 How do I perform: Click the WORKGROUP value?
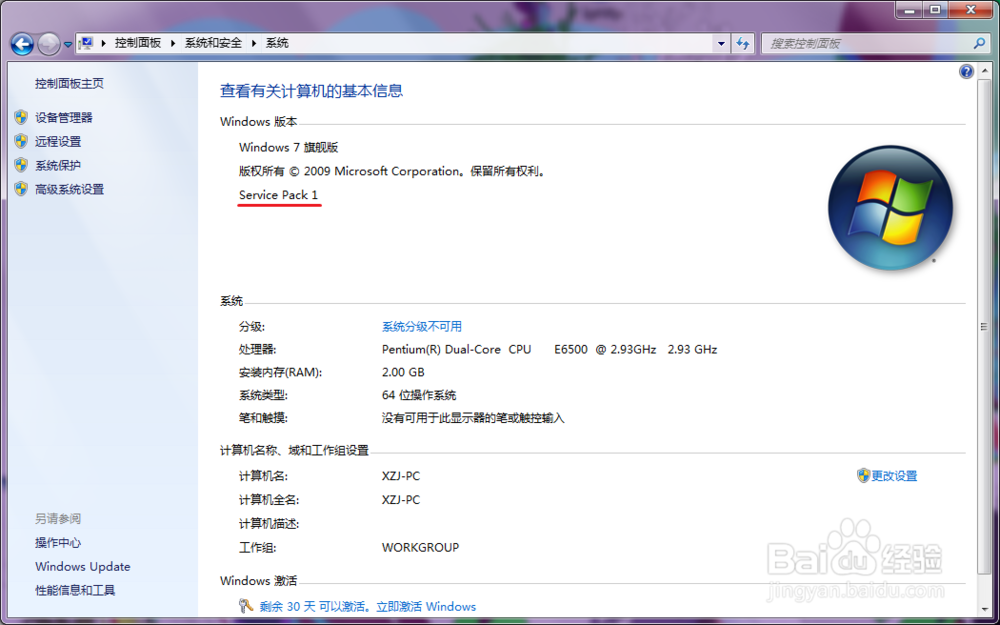pyautogui.click(x=420, y=548)
